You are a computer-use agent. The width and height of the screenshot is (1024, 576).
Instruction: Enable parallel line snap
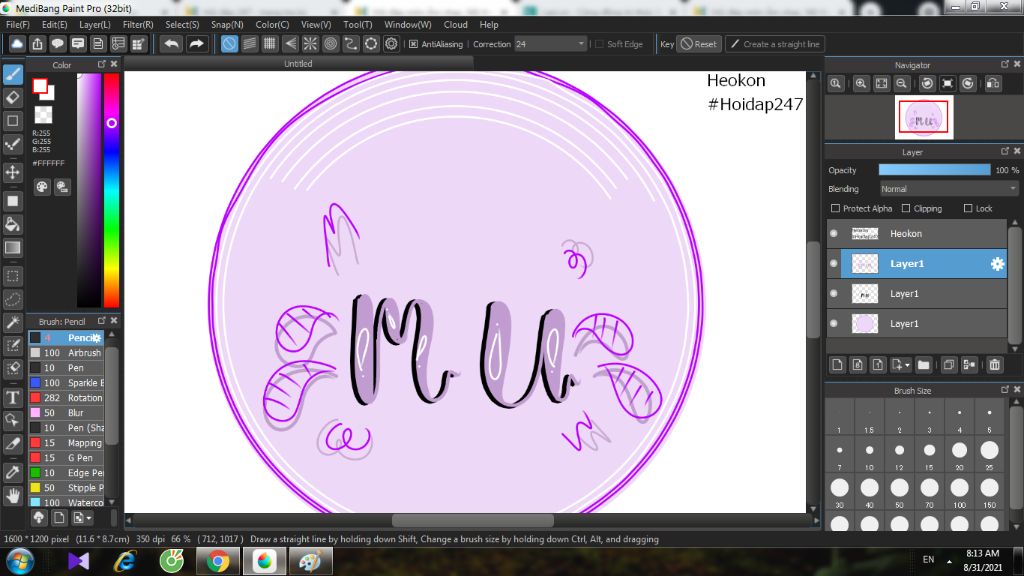(249, 44)
